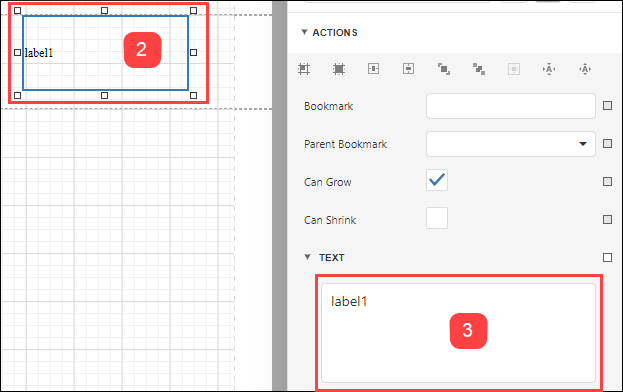Image resolution: width=623 pixels, height=392 pixels.
Task: Click the bottom-right resize handle of label1
Action: pyautogui.click(x=193, y=95)
